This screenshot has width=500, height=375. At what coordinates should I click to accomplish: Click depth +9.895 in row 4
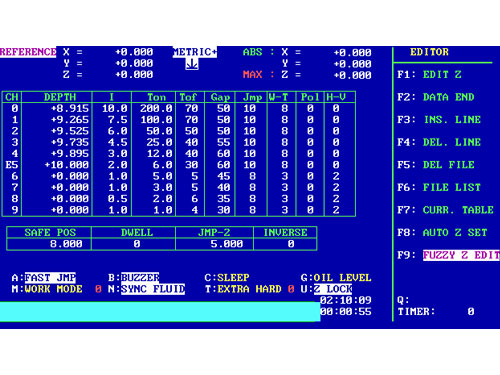(70, 153)
